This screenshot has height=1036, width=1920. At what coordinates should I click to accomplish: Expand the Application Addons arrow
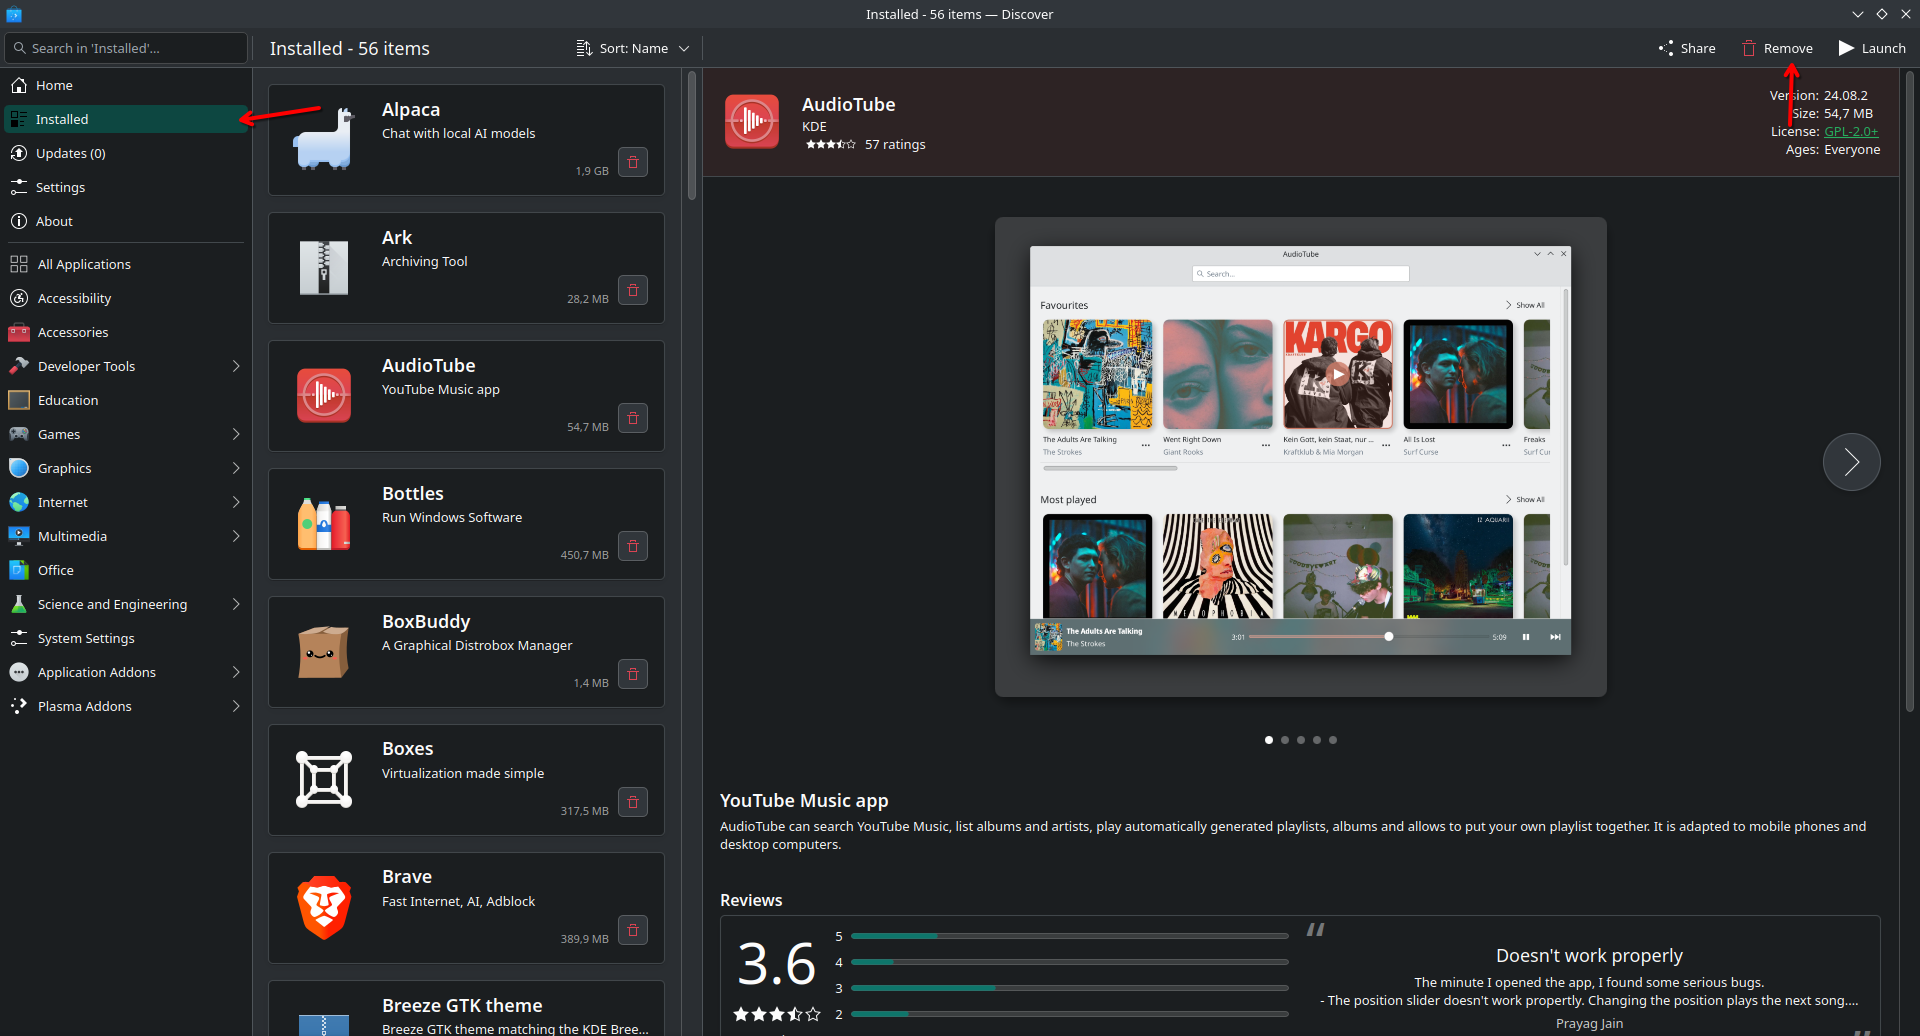(236, 672)
